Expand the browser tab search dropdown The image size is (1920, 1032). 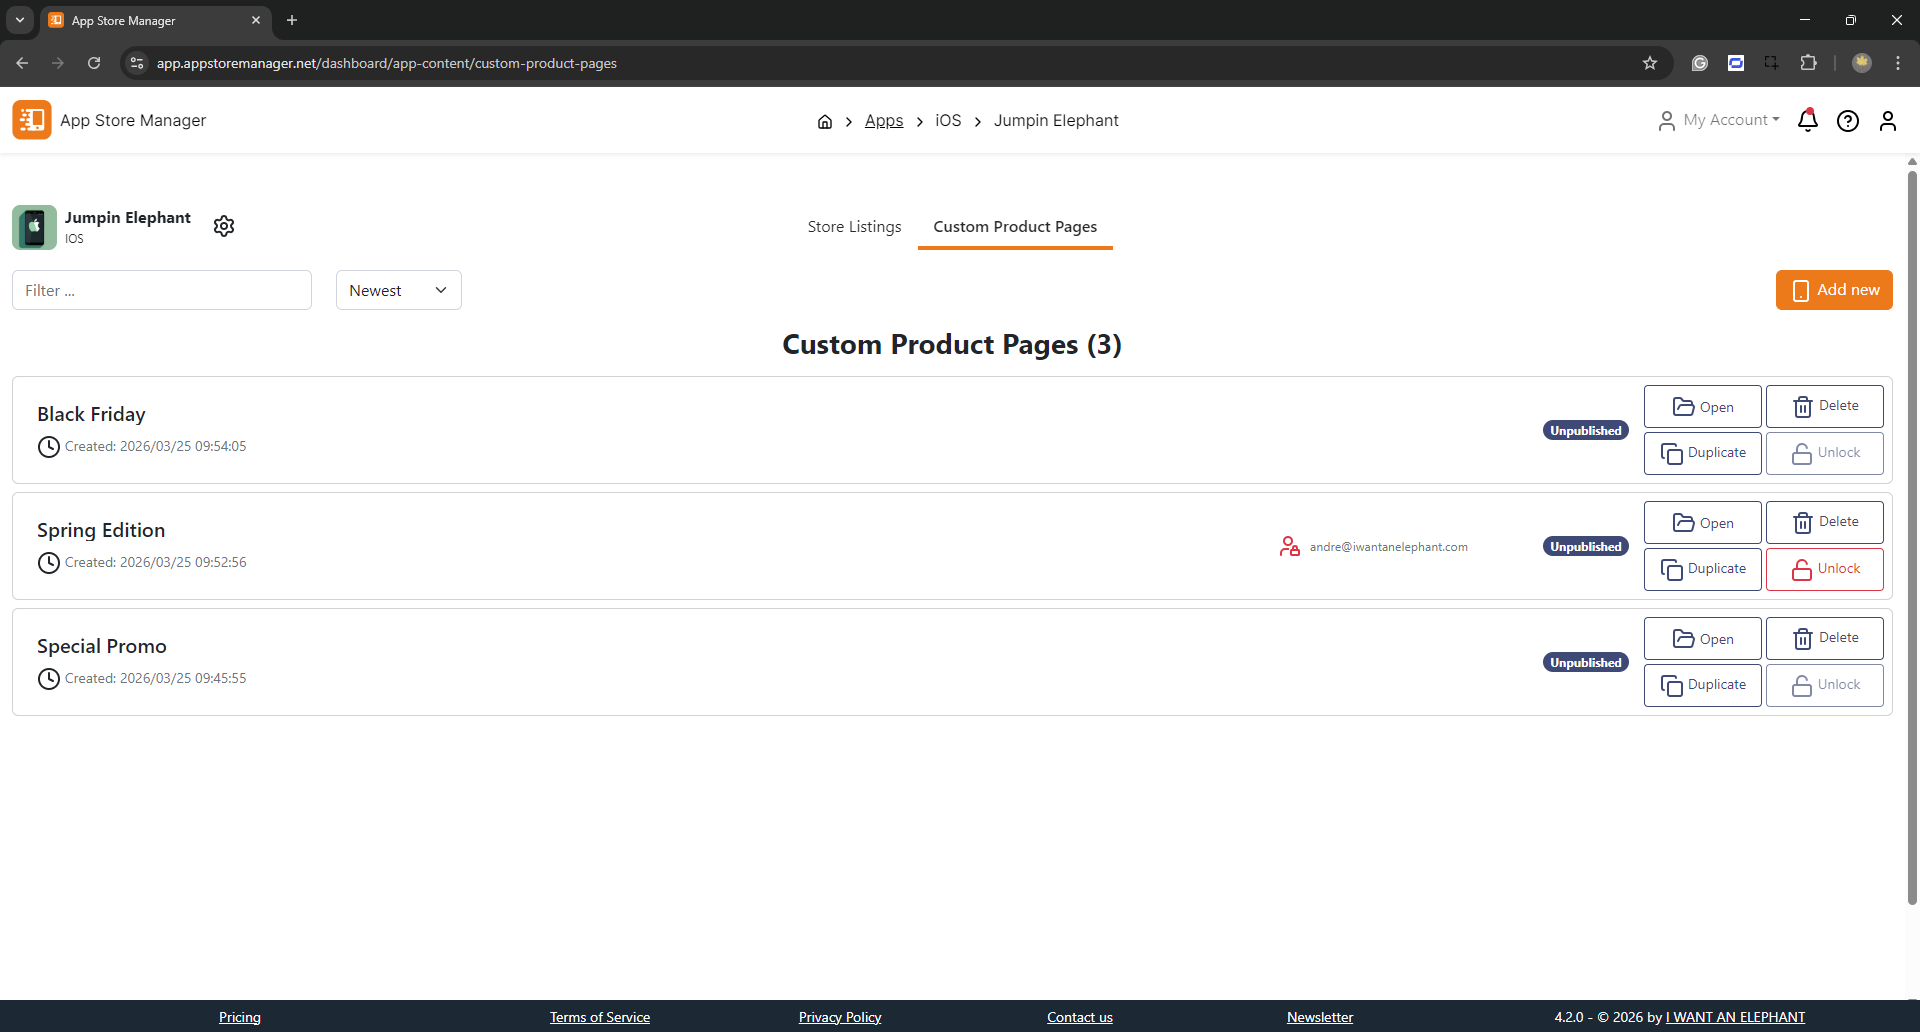coord(20,20)
